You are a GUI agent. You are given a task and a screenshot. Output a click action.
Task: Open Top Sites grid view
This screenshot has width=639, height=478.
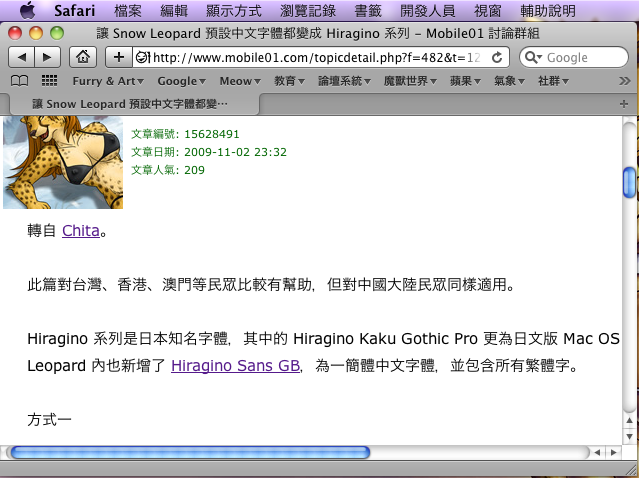coord(49,81)
